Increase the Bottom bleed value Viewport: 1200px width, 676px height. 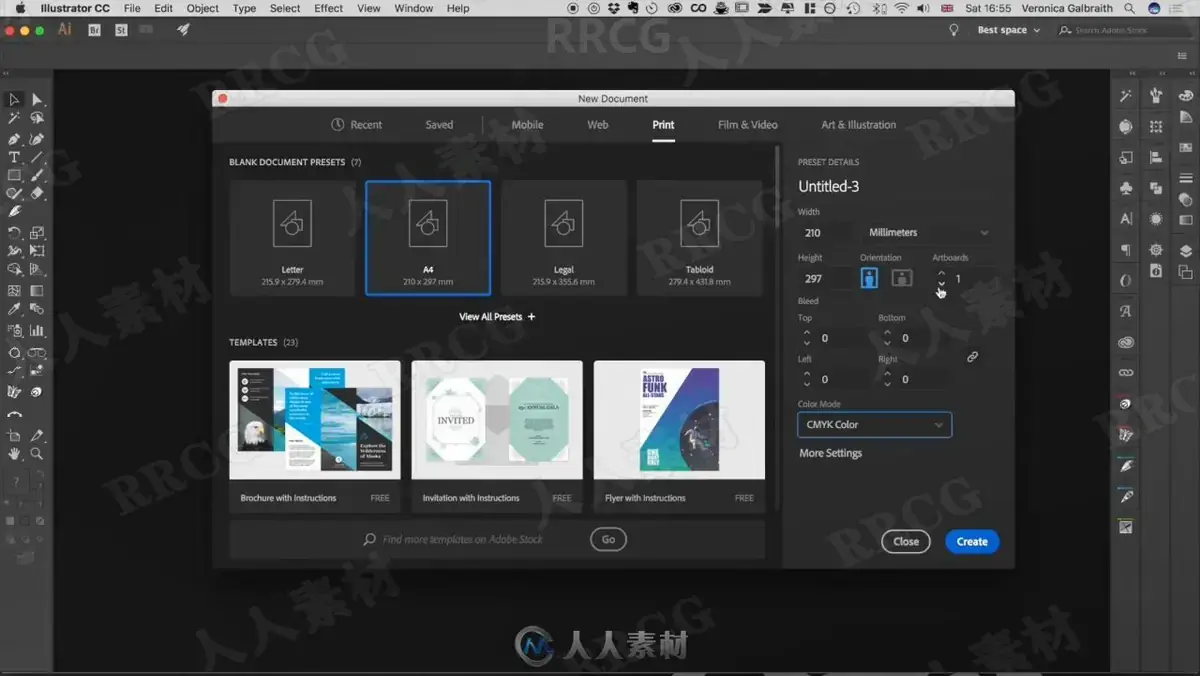888,333
